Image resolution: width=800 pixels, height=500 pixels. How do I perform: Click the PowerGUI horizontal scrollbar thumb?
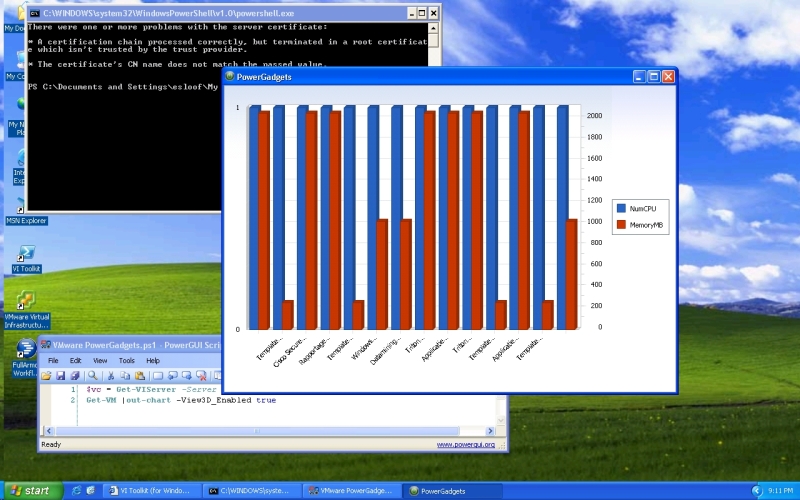(257, 431)
